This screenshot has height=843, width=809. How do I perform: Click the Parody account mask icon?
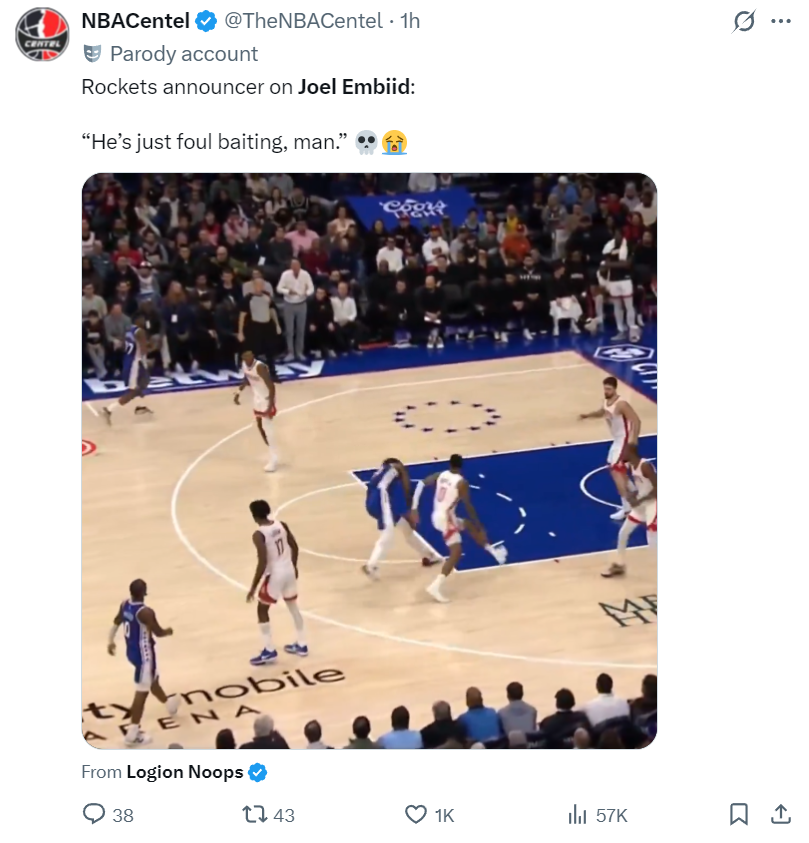pyautogui.click(x=91, y=54)
